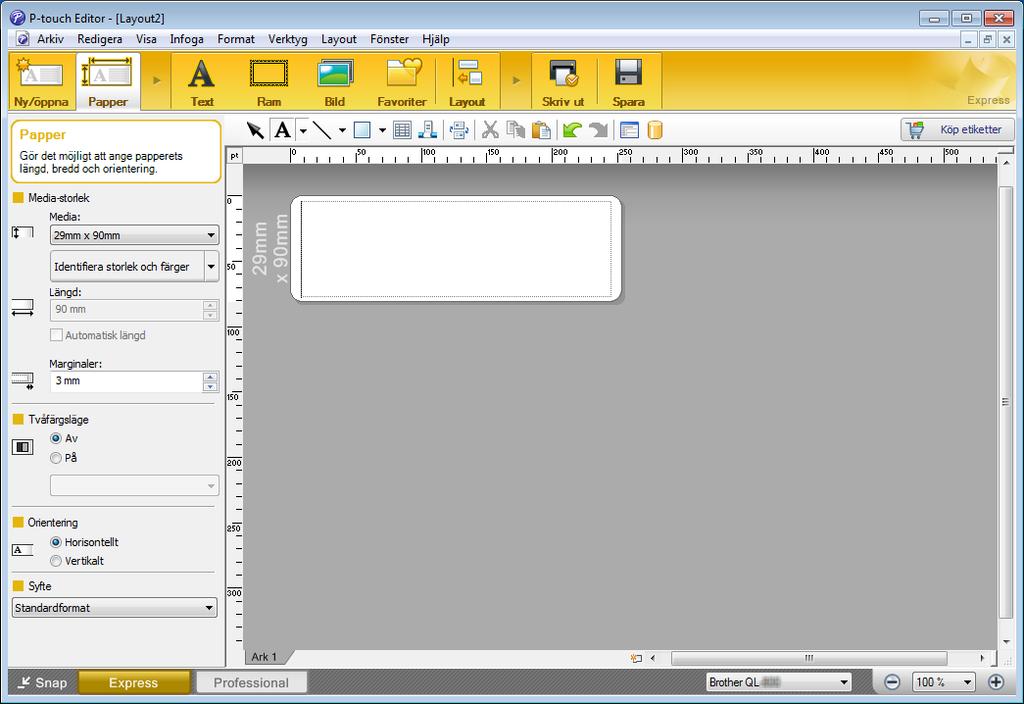The height and width of the screenshot is (704, 1024).
Task: Click the Köp etiketter button
Action: (x=957, y=130)
